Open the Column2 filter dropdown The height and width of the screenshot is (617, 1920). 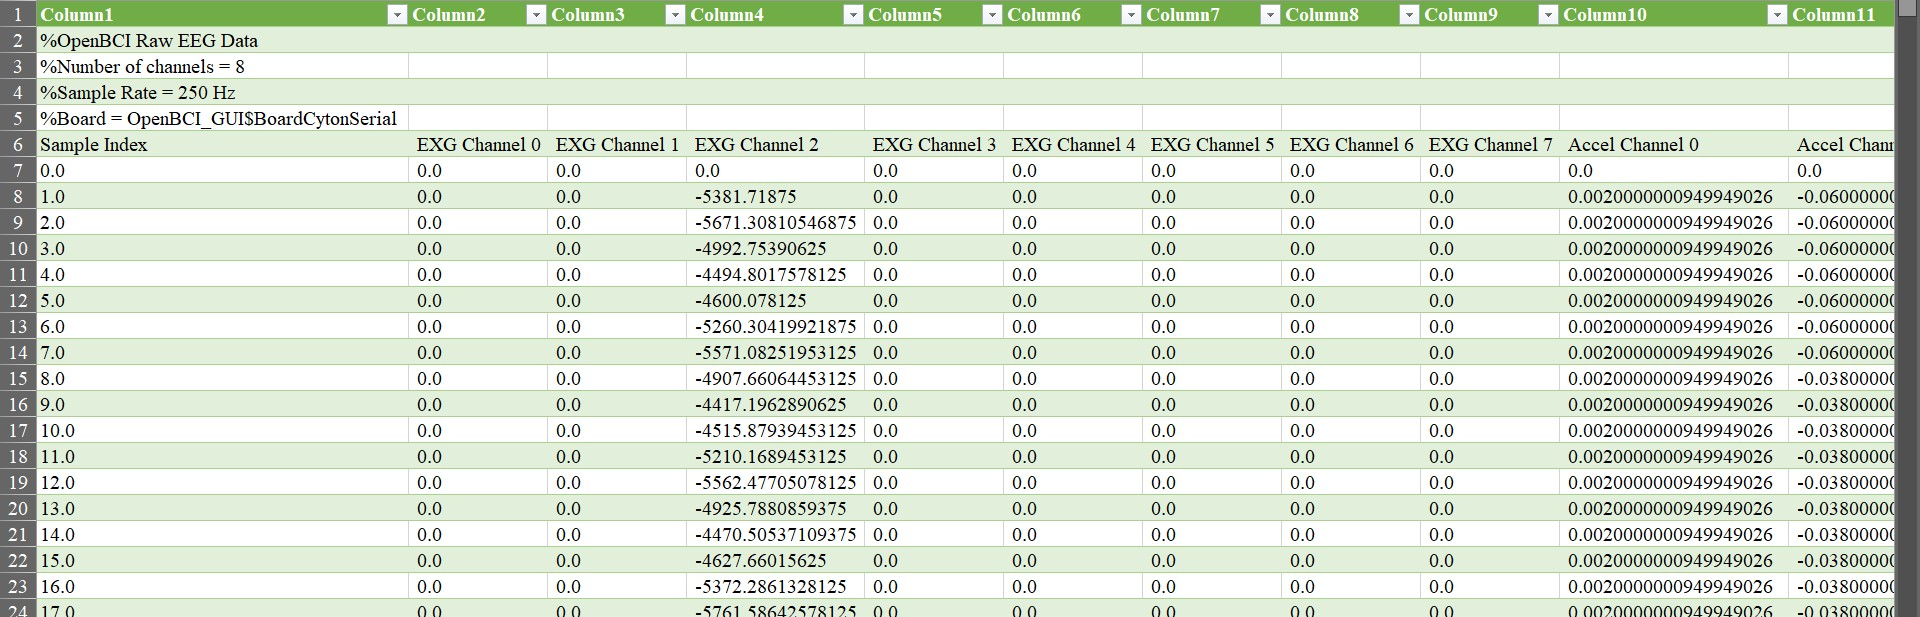tap(536, 15)
